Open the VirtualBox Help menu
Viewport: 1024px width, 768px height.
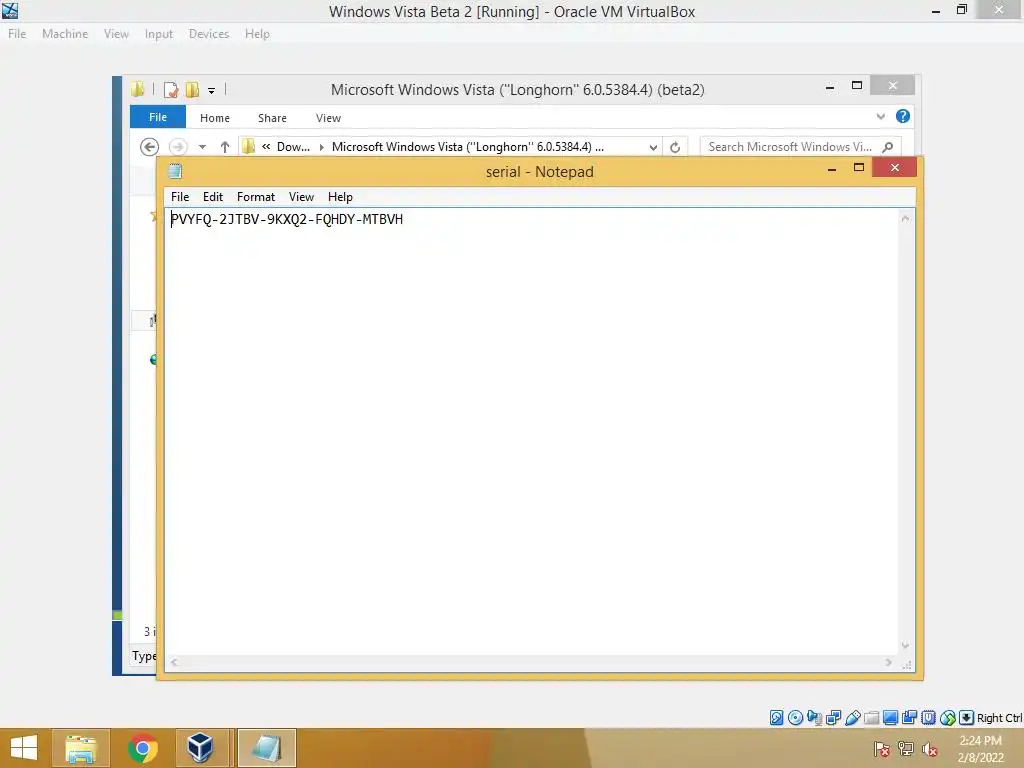257,33
